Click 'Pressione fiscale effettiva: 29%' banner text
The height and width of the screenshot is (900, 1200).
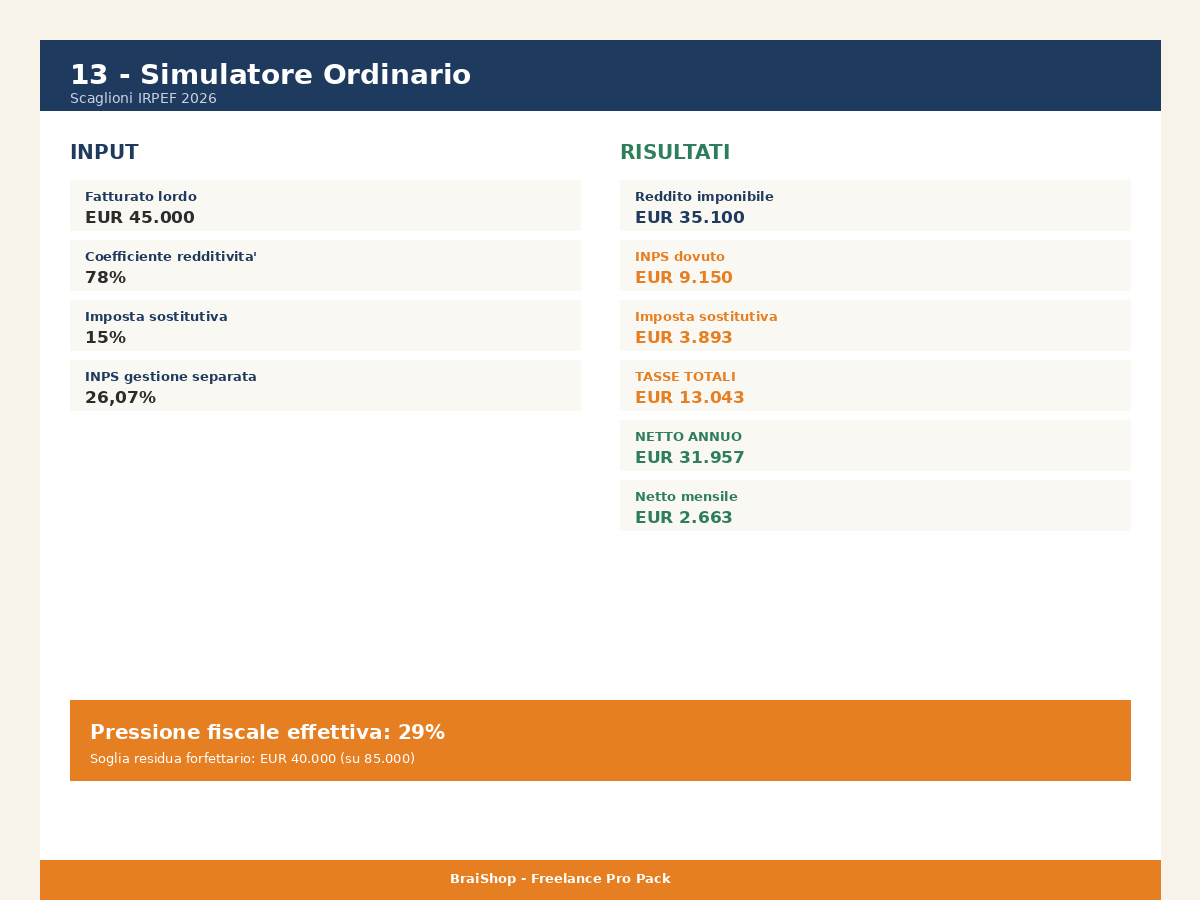[267, 733]
